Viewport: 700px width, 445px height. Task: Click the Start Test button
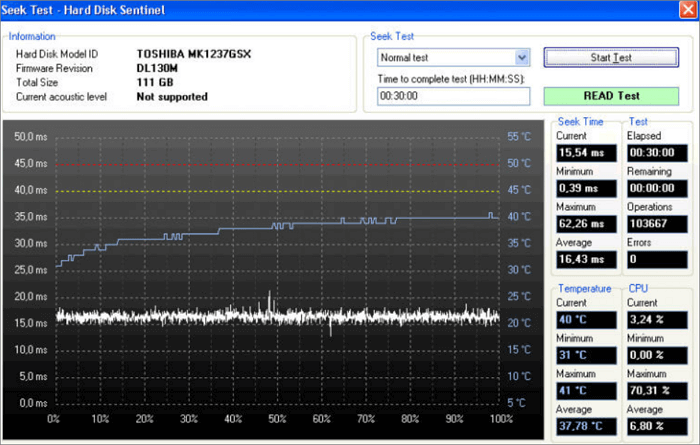pyautogui.click(x=611, y=58)
